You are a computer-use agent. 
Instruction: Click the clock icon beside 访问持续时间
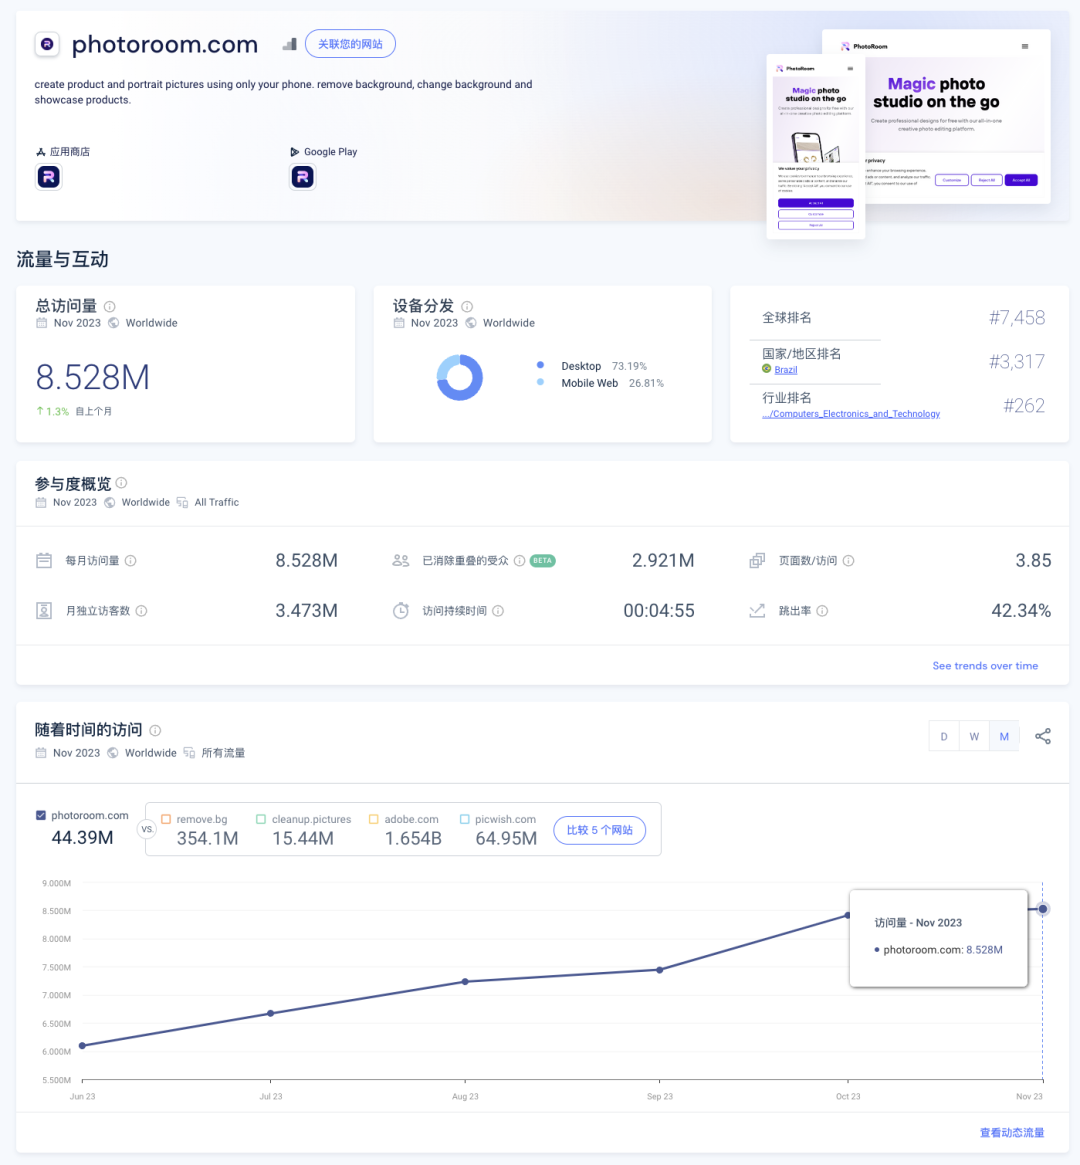tap(400, 611)
